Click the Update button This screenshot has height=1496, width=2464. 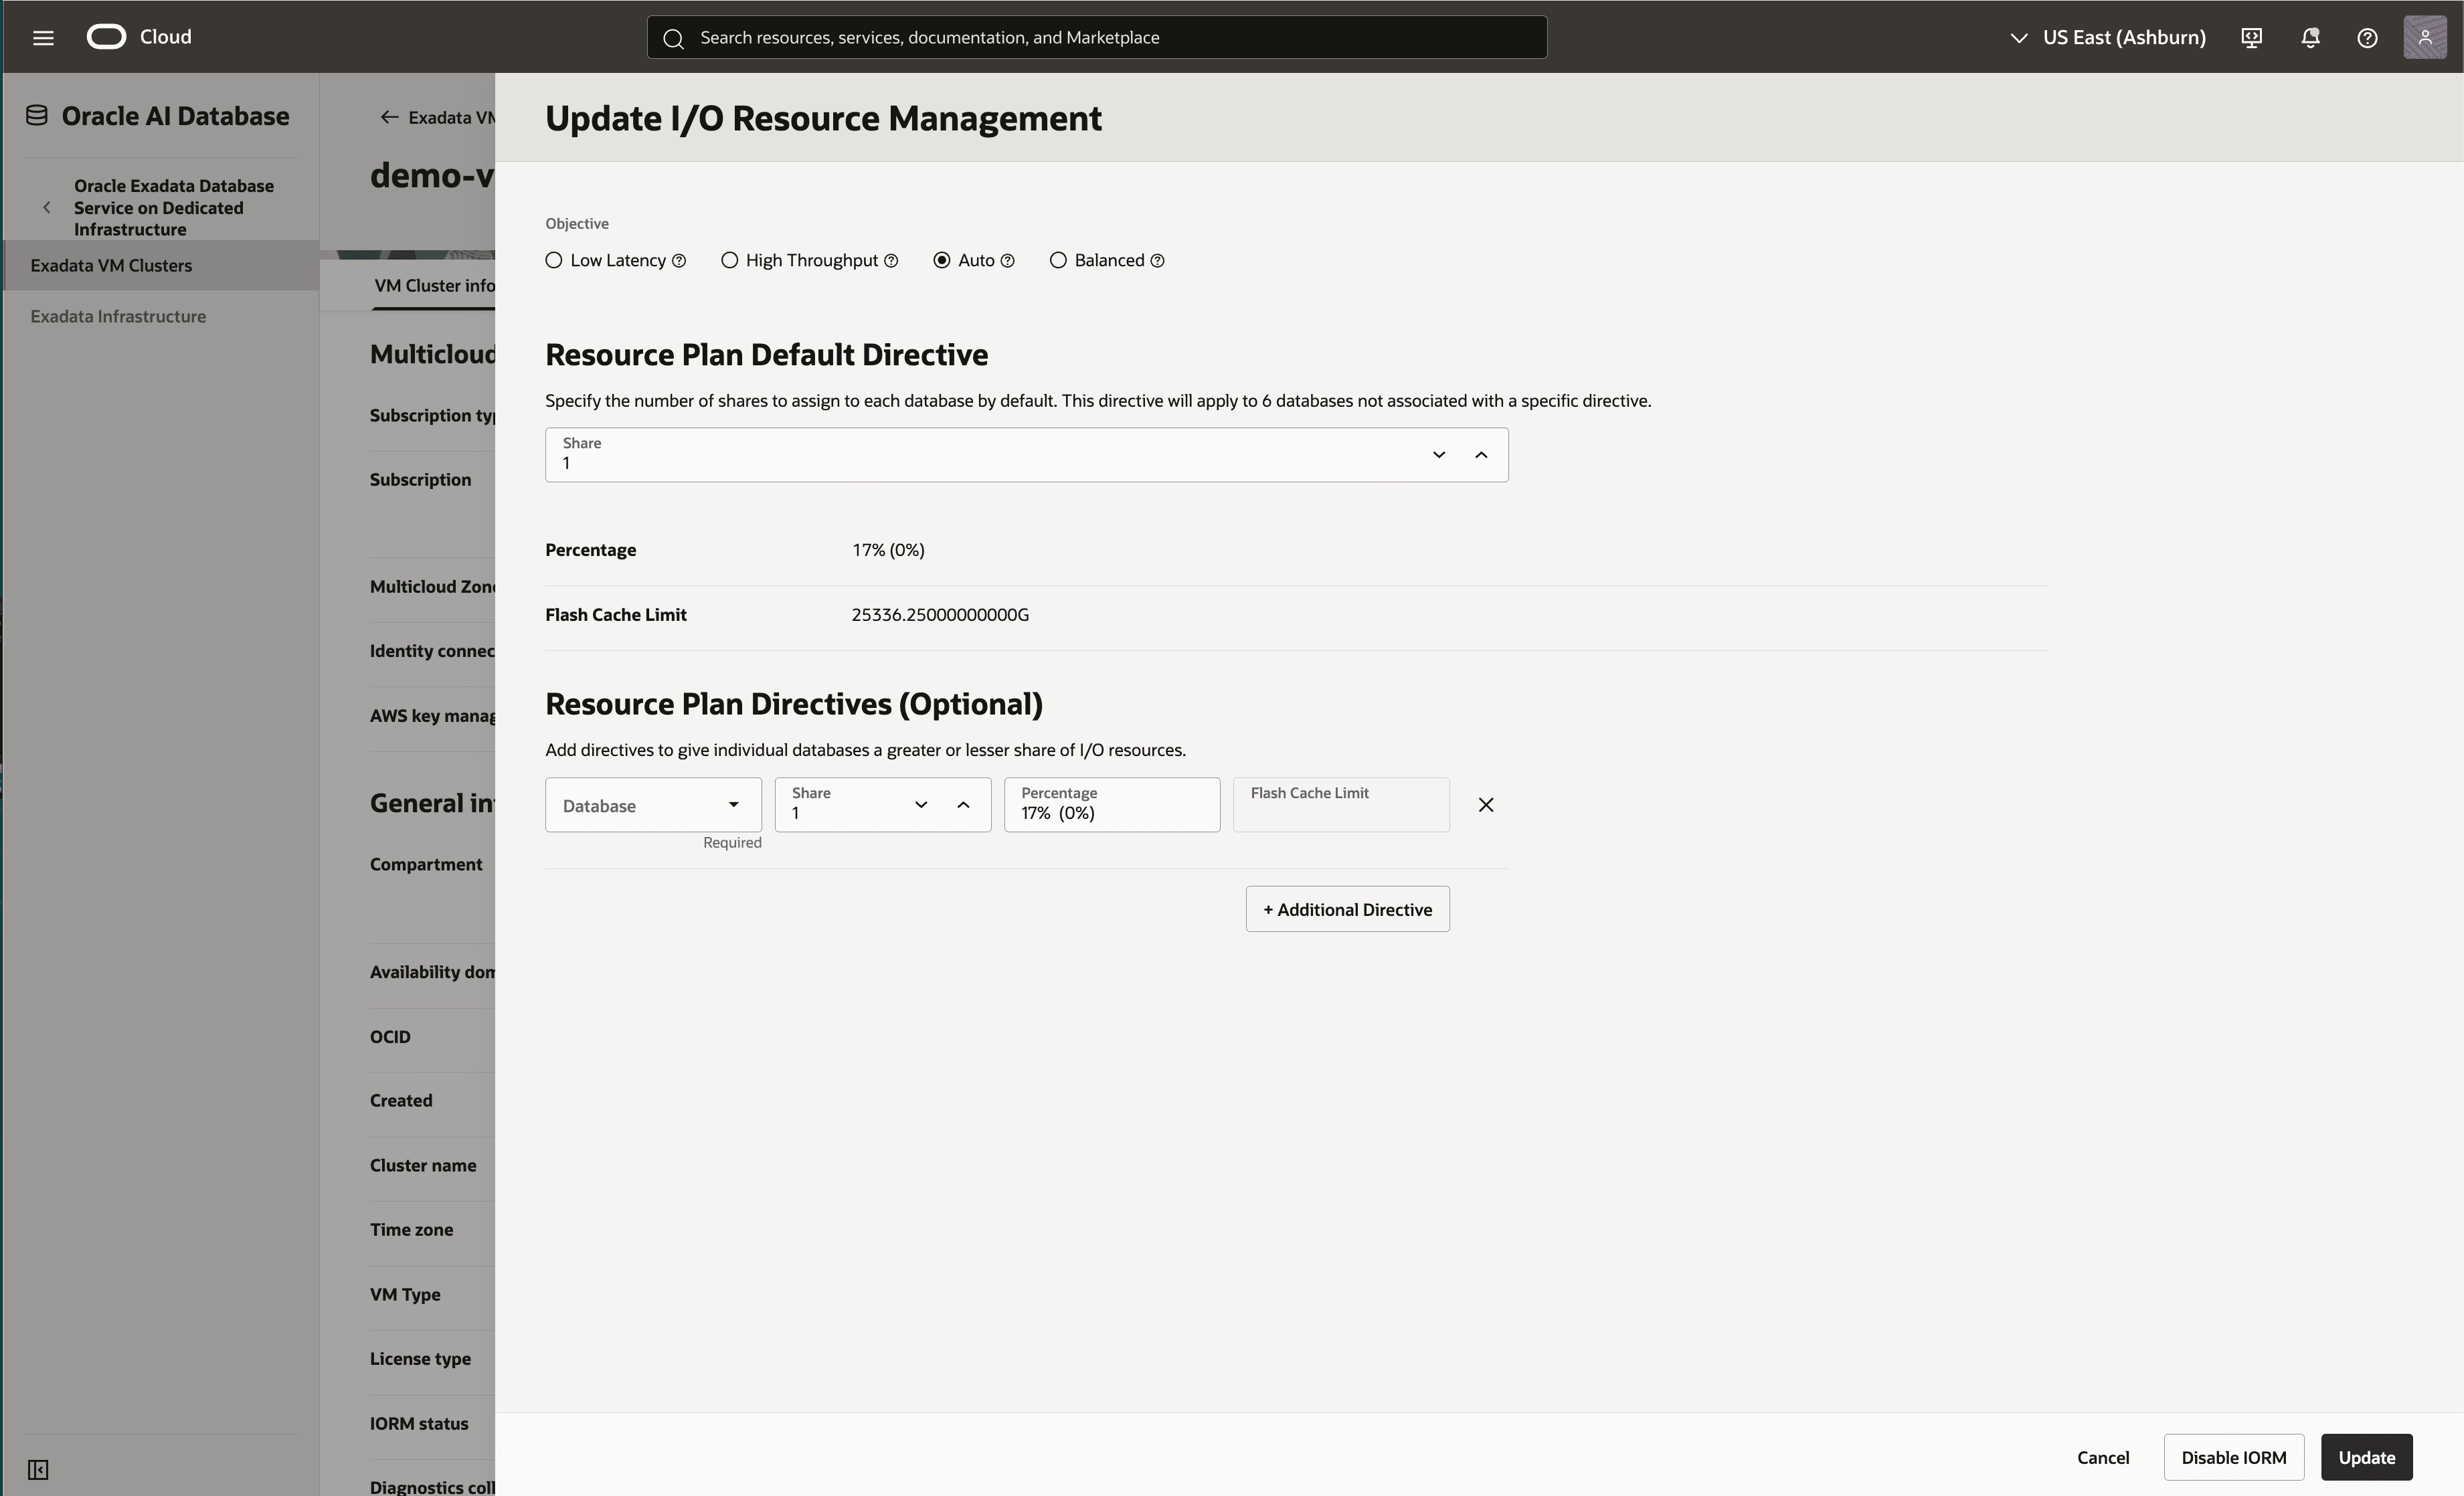2366,1457
